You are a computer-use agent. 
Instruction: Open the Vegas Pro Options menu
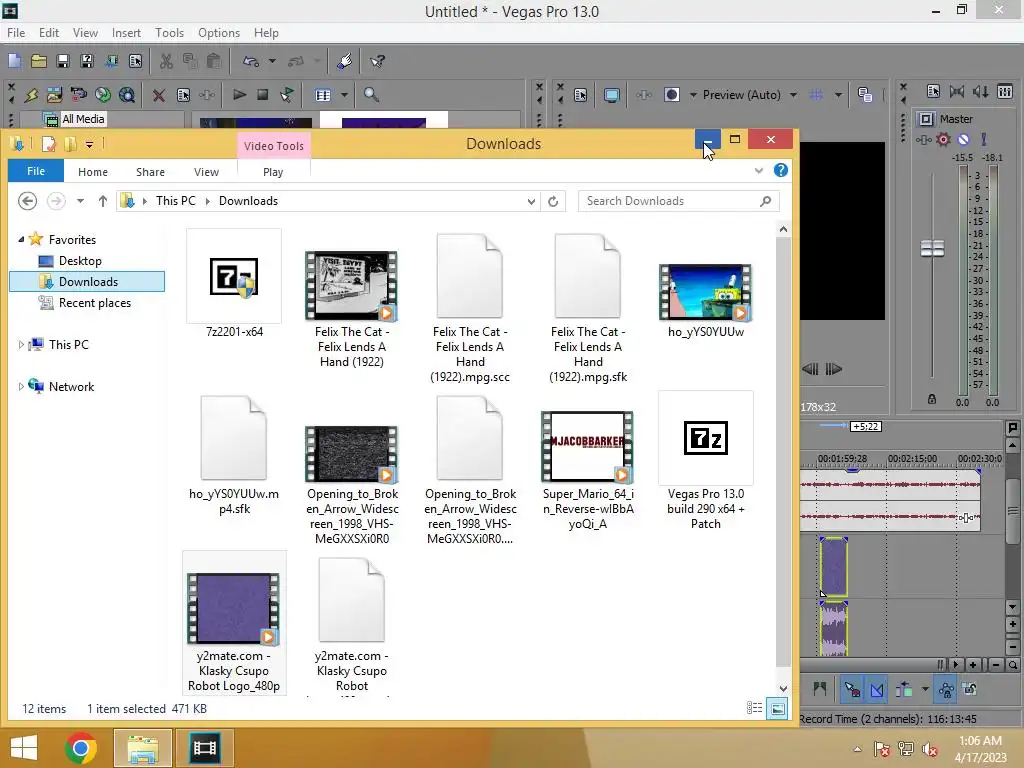tap(219, 33)
